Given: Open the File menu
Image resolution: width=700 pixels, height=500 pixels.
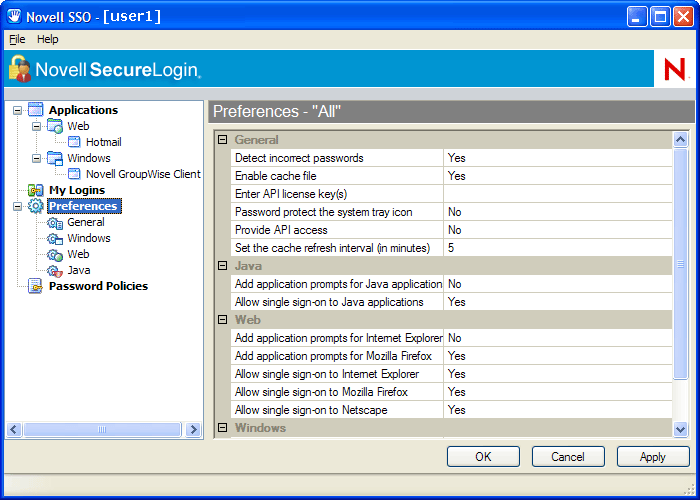Looking at the screenshot, I should (17, 39).
